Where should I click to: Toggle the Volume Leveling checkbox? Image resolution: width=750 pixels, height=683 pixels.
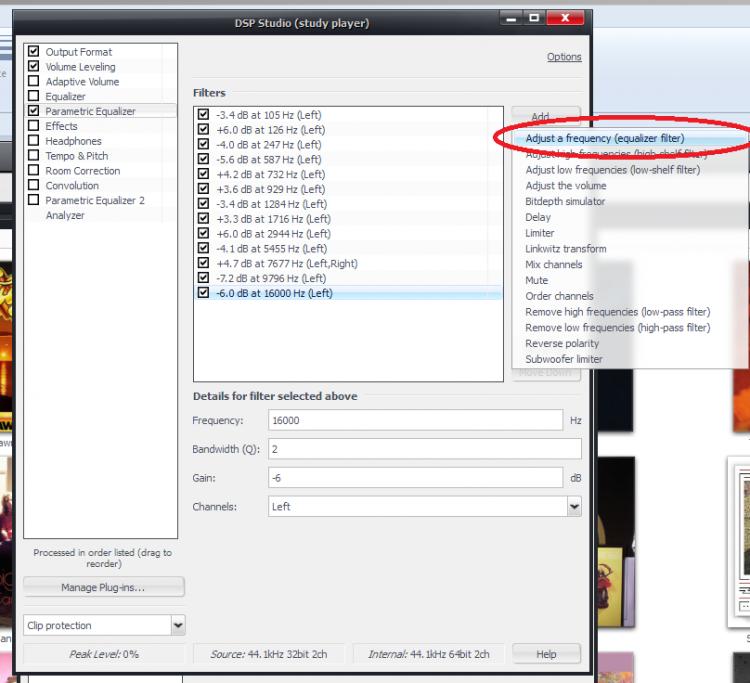(33, 66)
